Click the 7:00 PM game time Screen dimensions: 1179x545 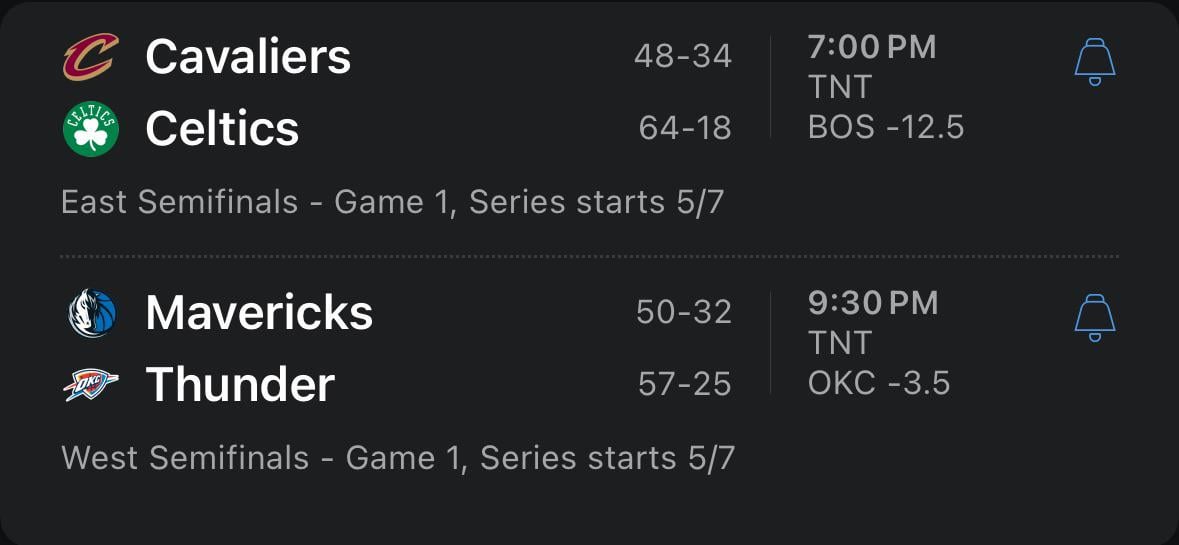coord(871,47)
